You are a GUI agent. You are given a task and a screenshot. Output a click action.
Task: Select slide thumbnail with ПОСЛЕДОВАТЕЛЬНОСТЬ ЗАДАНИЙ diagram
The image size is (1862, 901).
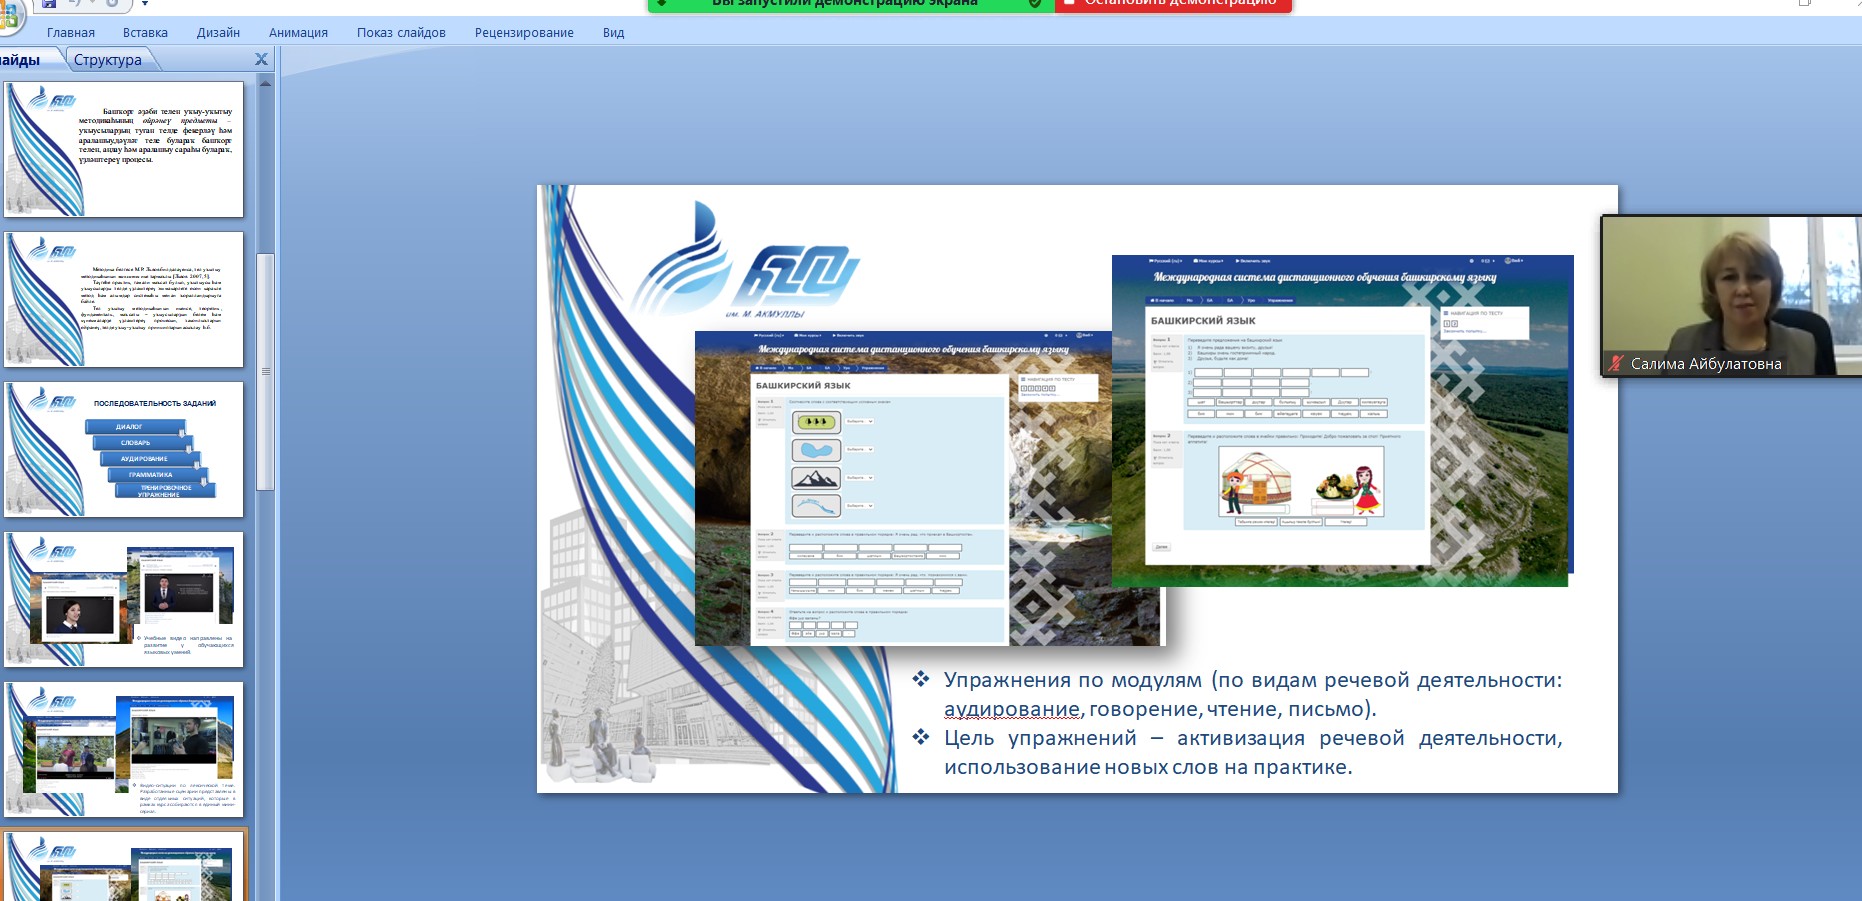[x=124, y=449]
